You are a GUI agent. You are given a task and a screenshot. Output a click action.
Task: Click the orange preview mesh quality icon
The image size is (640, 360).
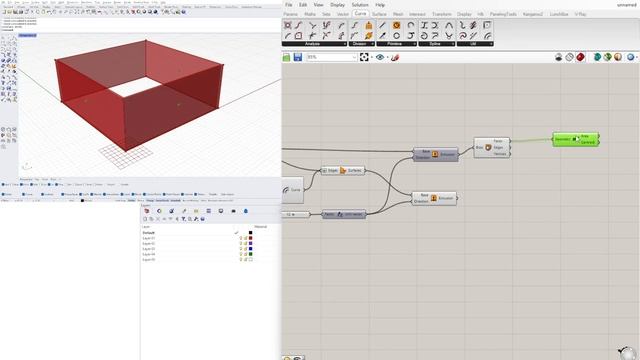pyautogui.click(x=618, y=57)
